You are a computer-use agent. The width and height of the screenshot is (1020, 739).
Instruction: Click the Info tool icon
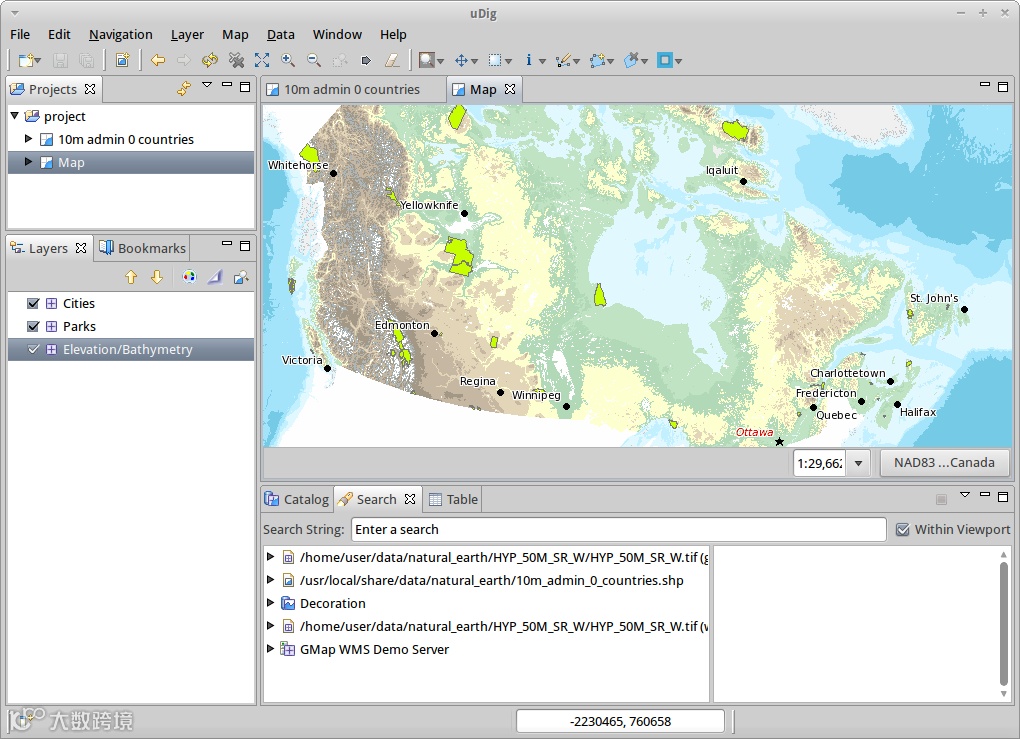coord(529,60)
